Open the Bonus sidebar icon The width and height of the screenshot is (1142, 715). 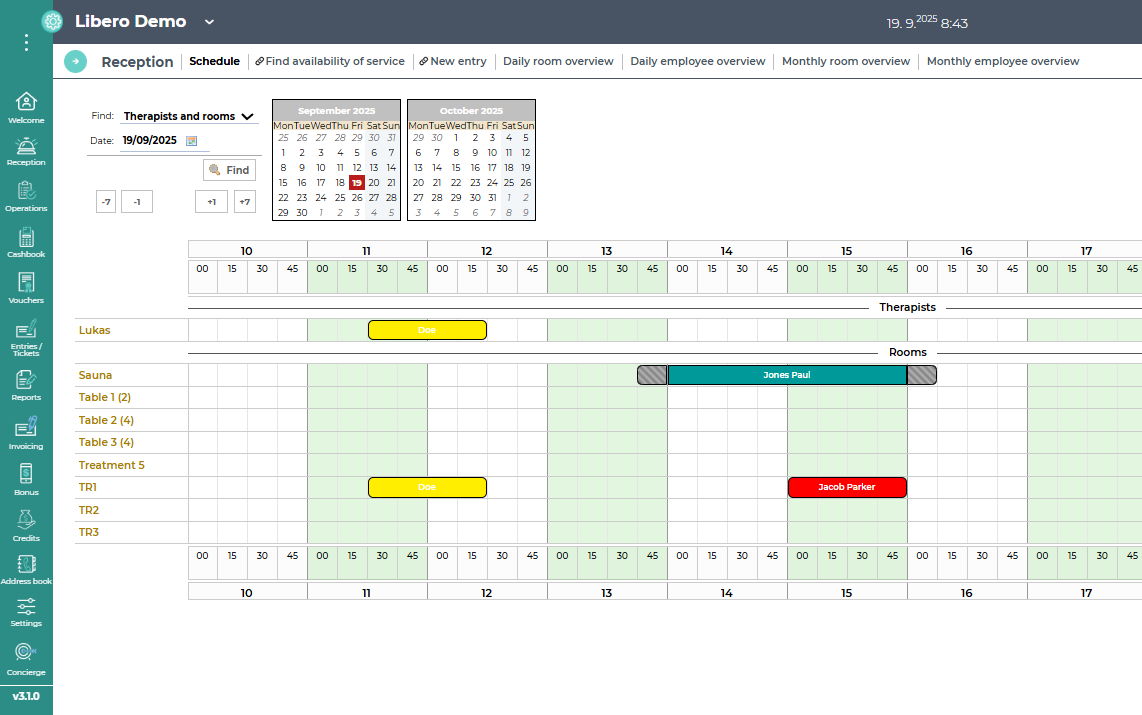(x=26, y=479)
